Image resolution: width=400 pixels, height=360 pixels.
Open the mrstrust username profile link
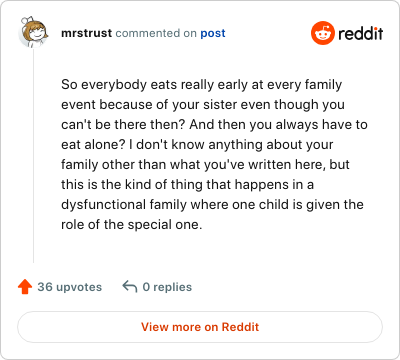(86, 33)
